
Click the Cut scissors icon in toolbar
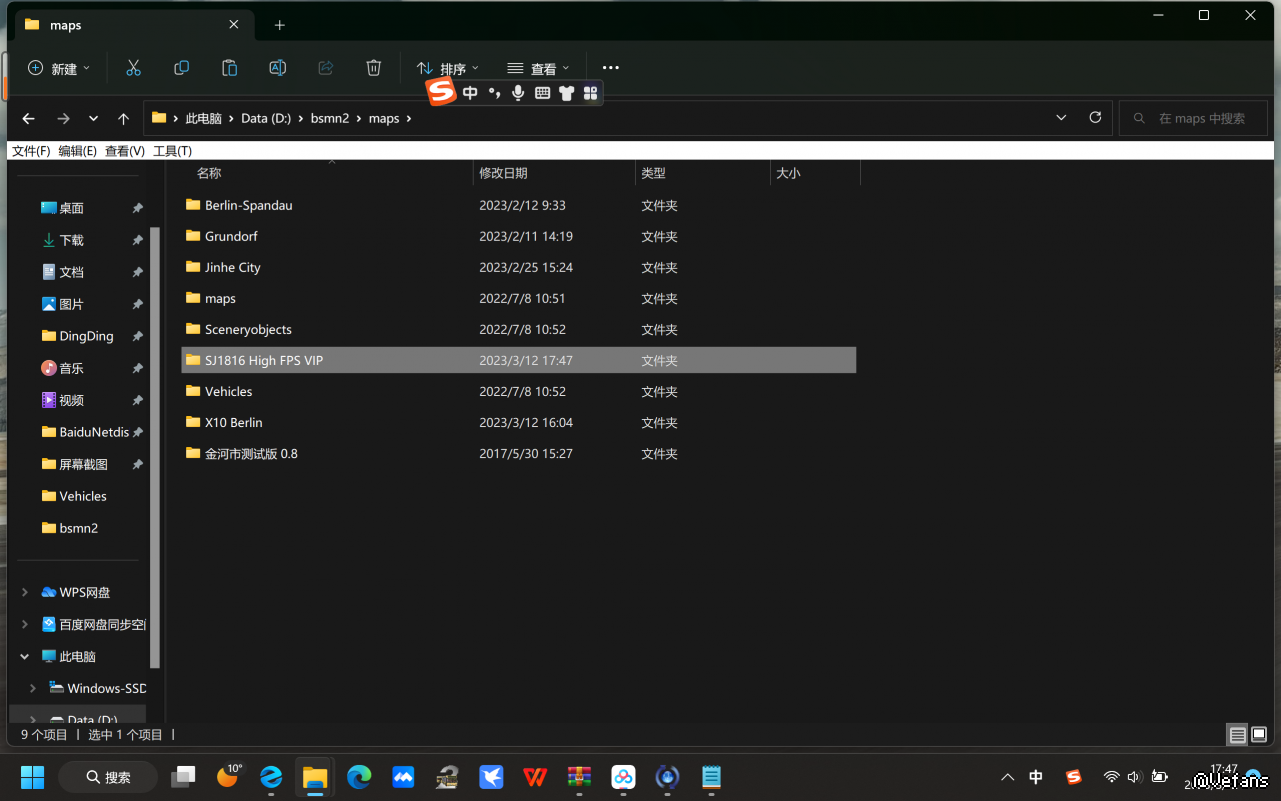(133, 68)
